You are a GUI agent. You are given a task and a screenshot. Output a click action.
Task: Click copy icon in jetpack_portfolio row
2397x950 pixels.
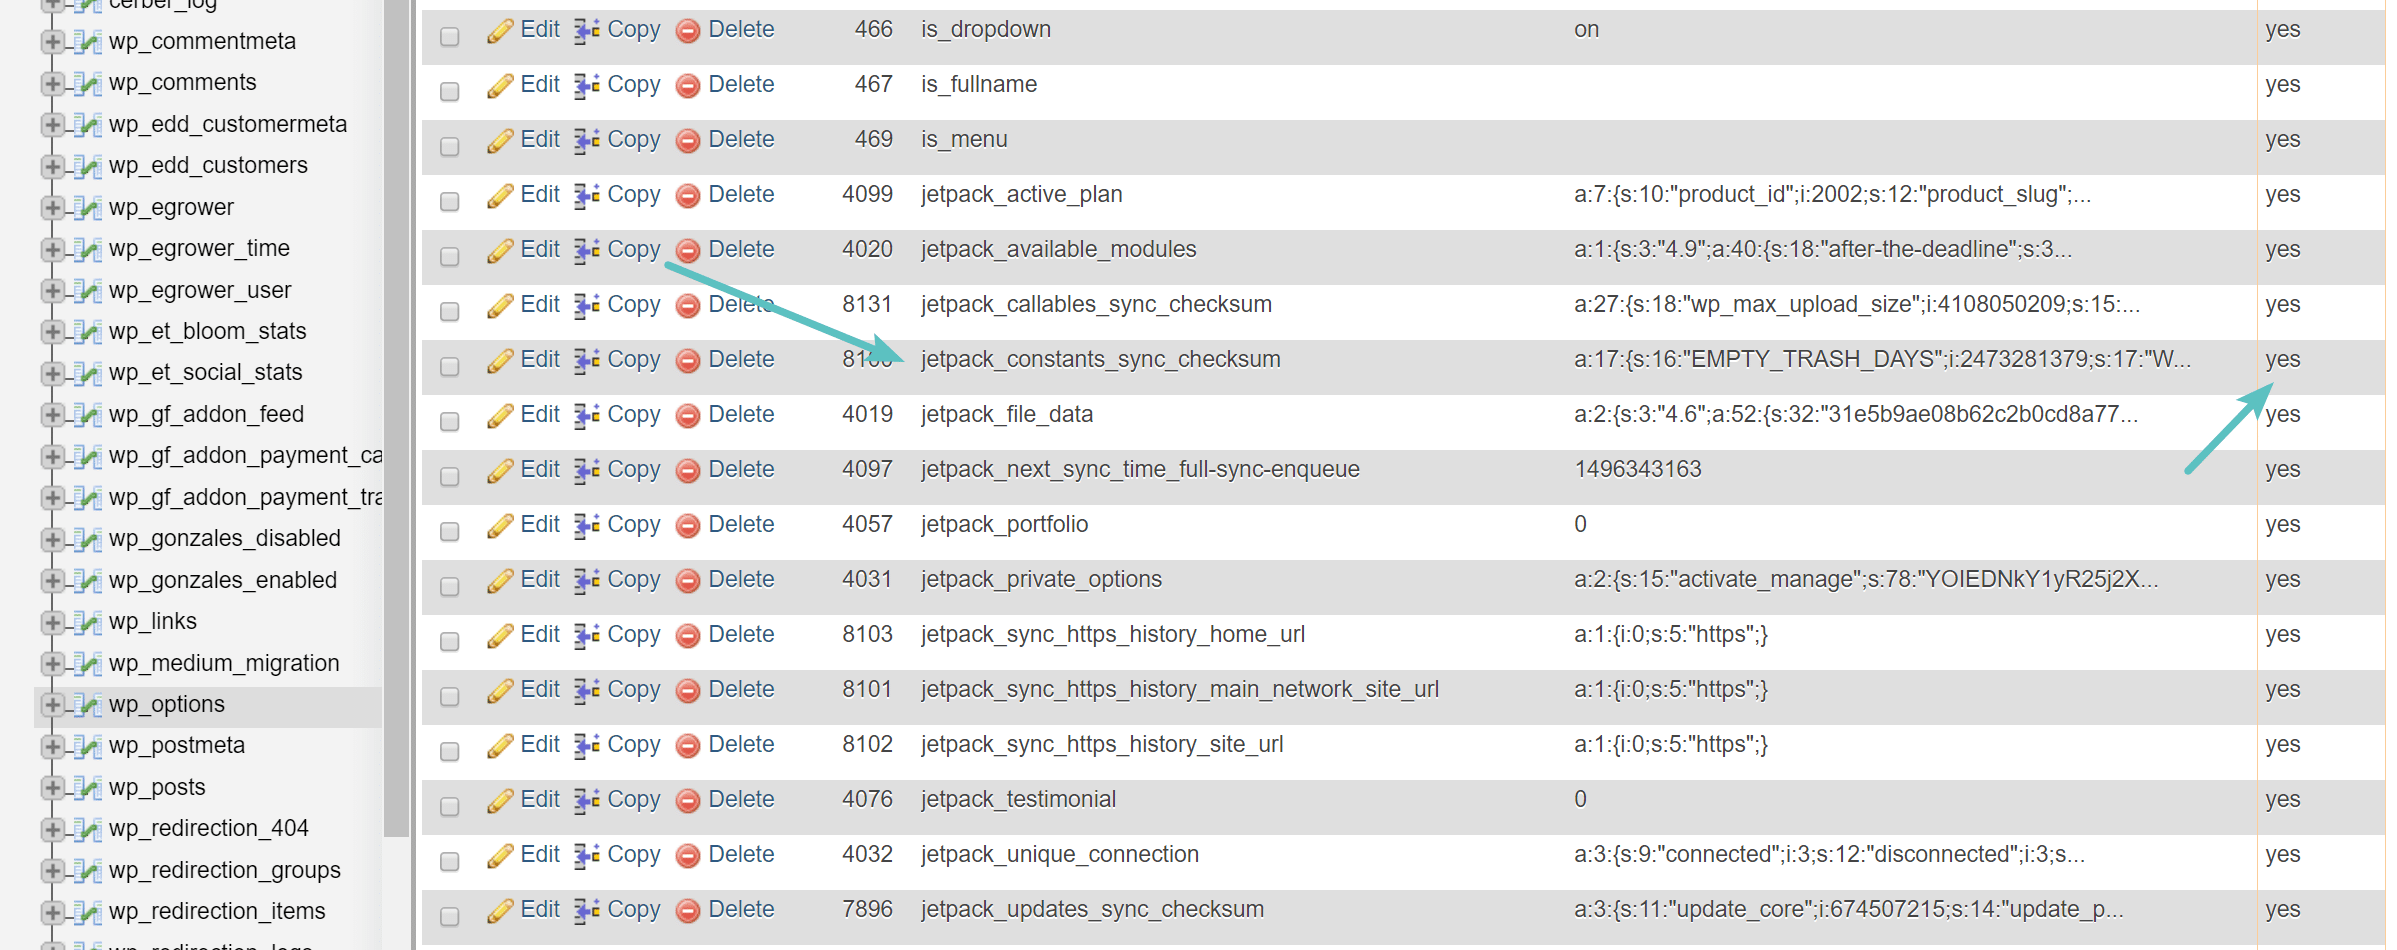coord(587,526)
